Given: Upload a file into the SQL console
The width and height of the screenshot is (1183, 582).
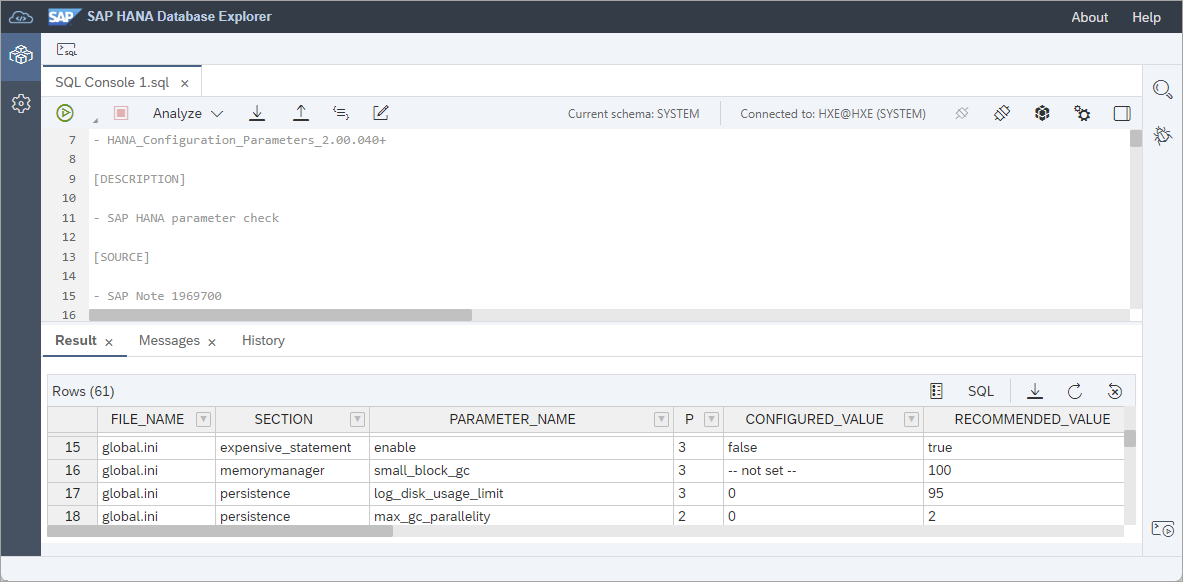Looking at the screenshot, I should [x=300, y=113].
